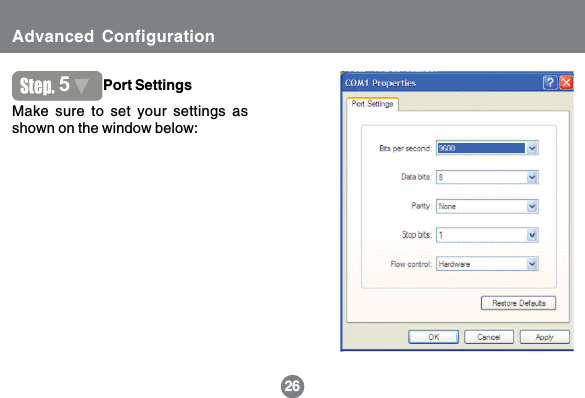This screenshot has height=398, width=585.
Task: Click the Apply button
Action: click(545, 337)
